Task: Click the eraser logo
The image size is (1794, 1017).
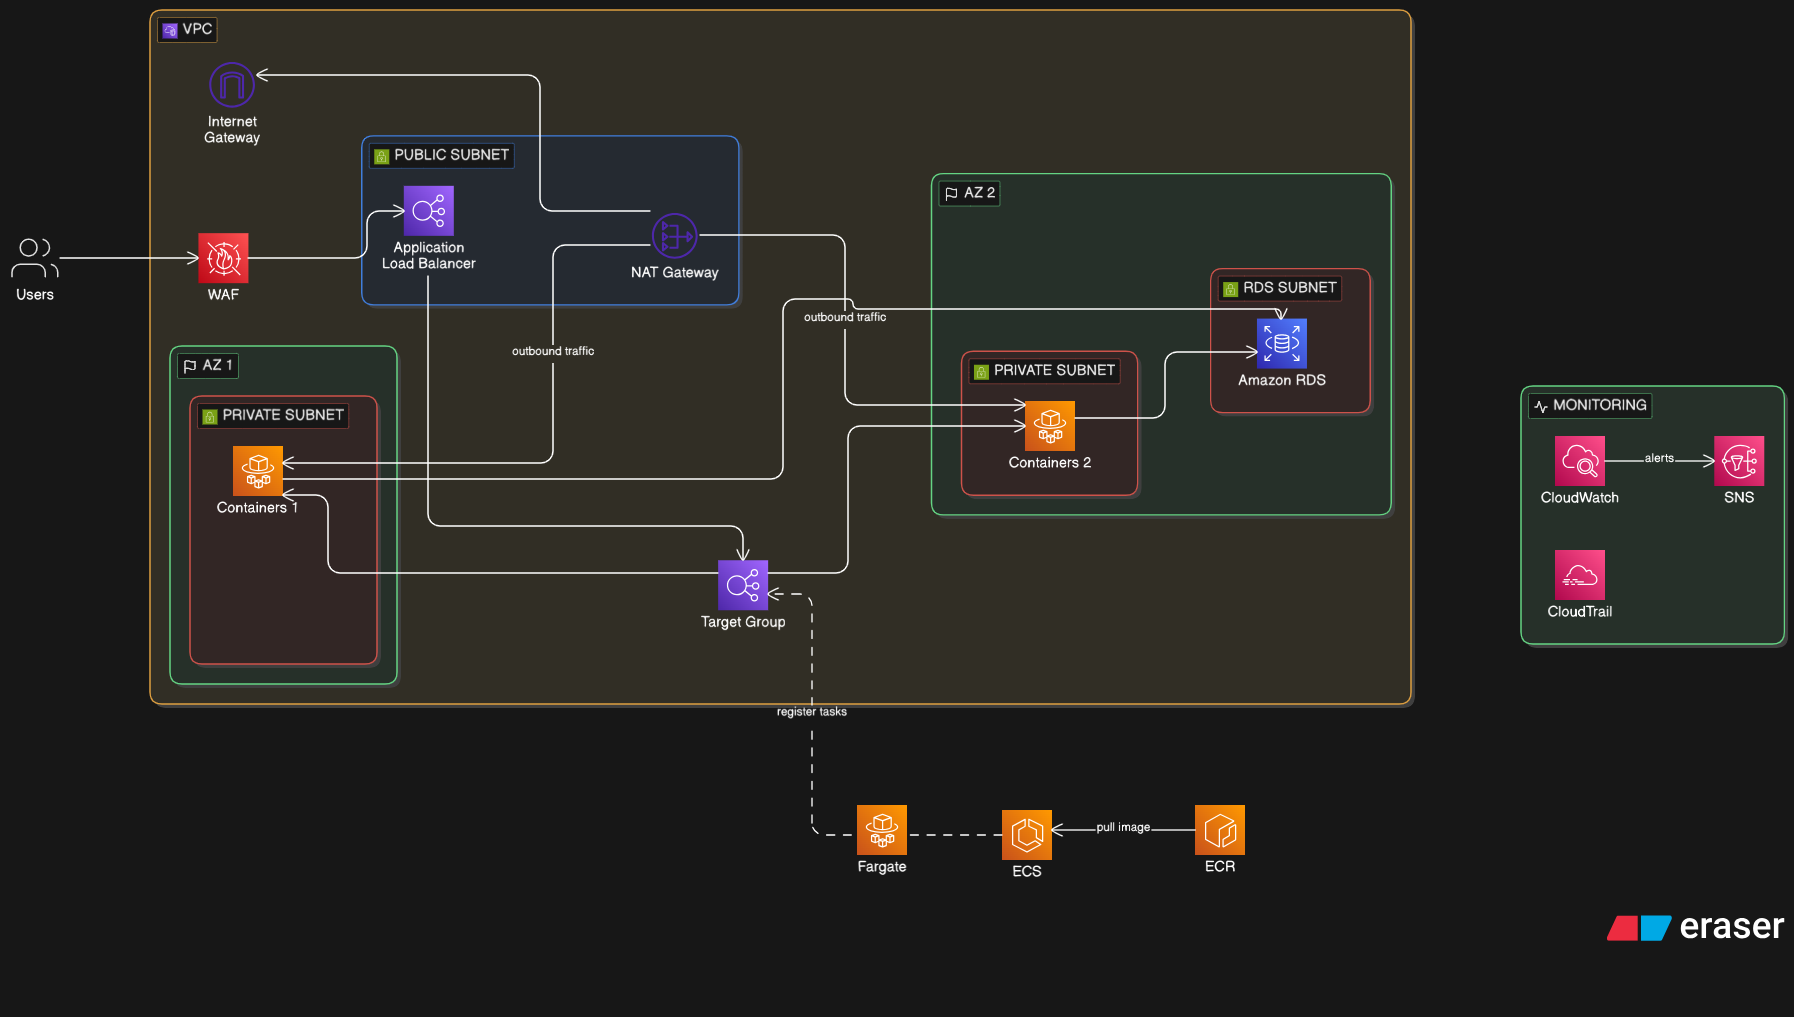Action: [x=1695, y=927]
